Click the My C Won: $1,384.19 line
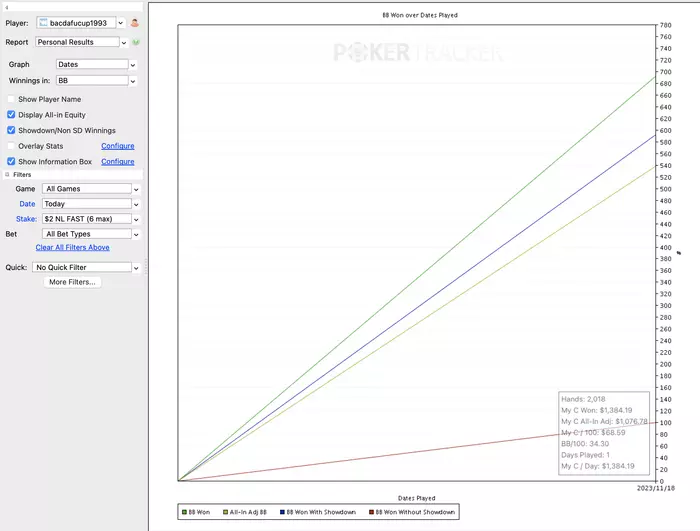 [597, 410]
